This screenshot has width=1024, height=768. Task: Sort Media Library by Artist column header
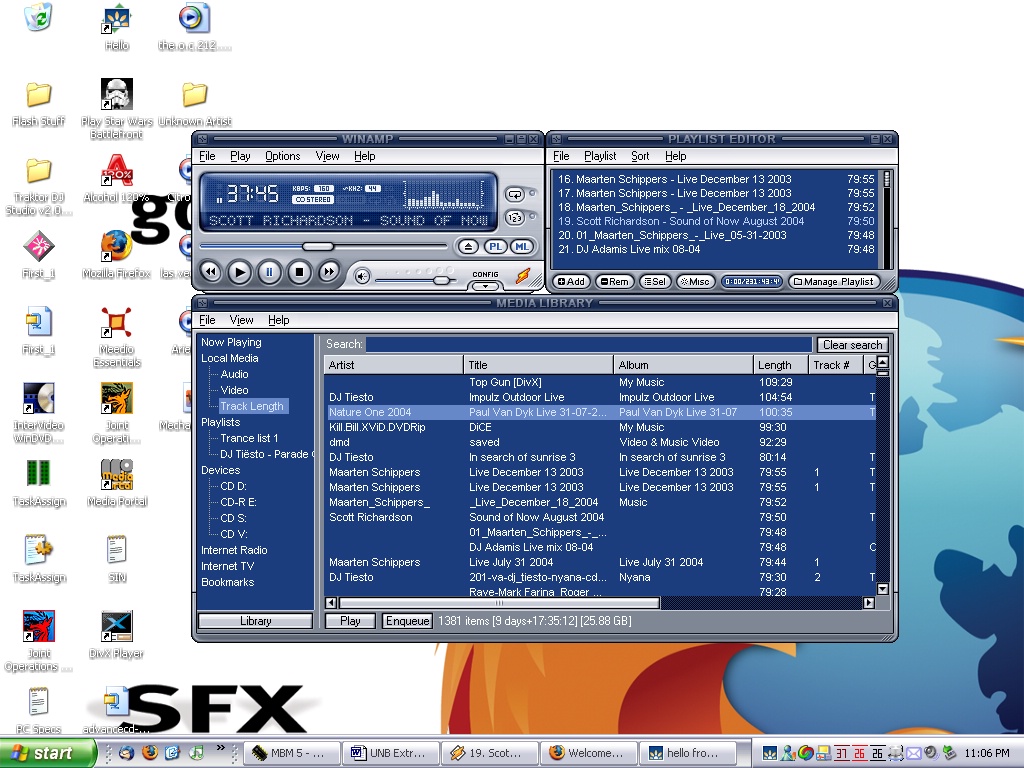point(393,365)
